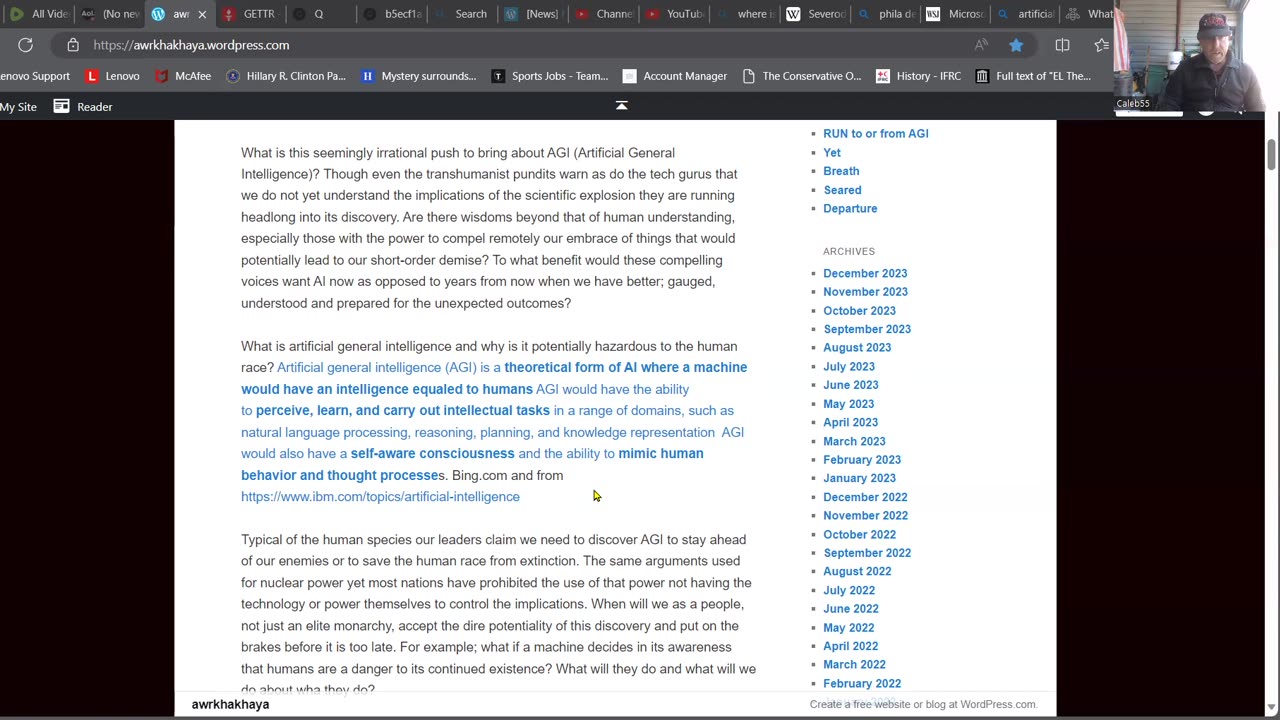1280x720 pixels.
Task: Open the 'Breath' recent post
Action: (x=841, y=171)
